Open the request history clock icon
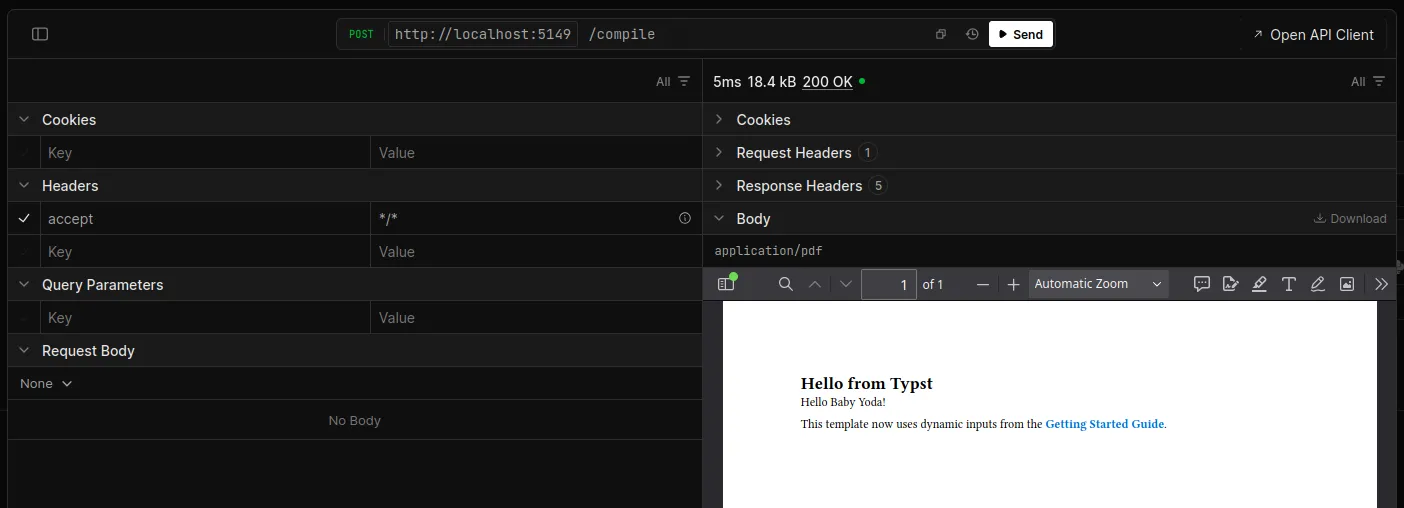Viewport: 1404px width, 508px height. 972,34
